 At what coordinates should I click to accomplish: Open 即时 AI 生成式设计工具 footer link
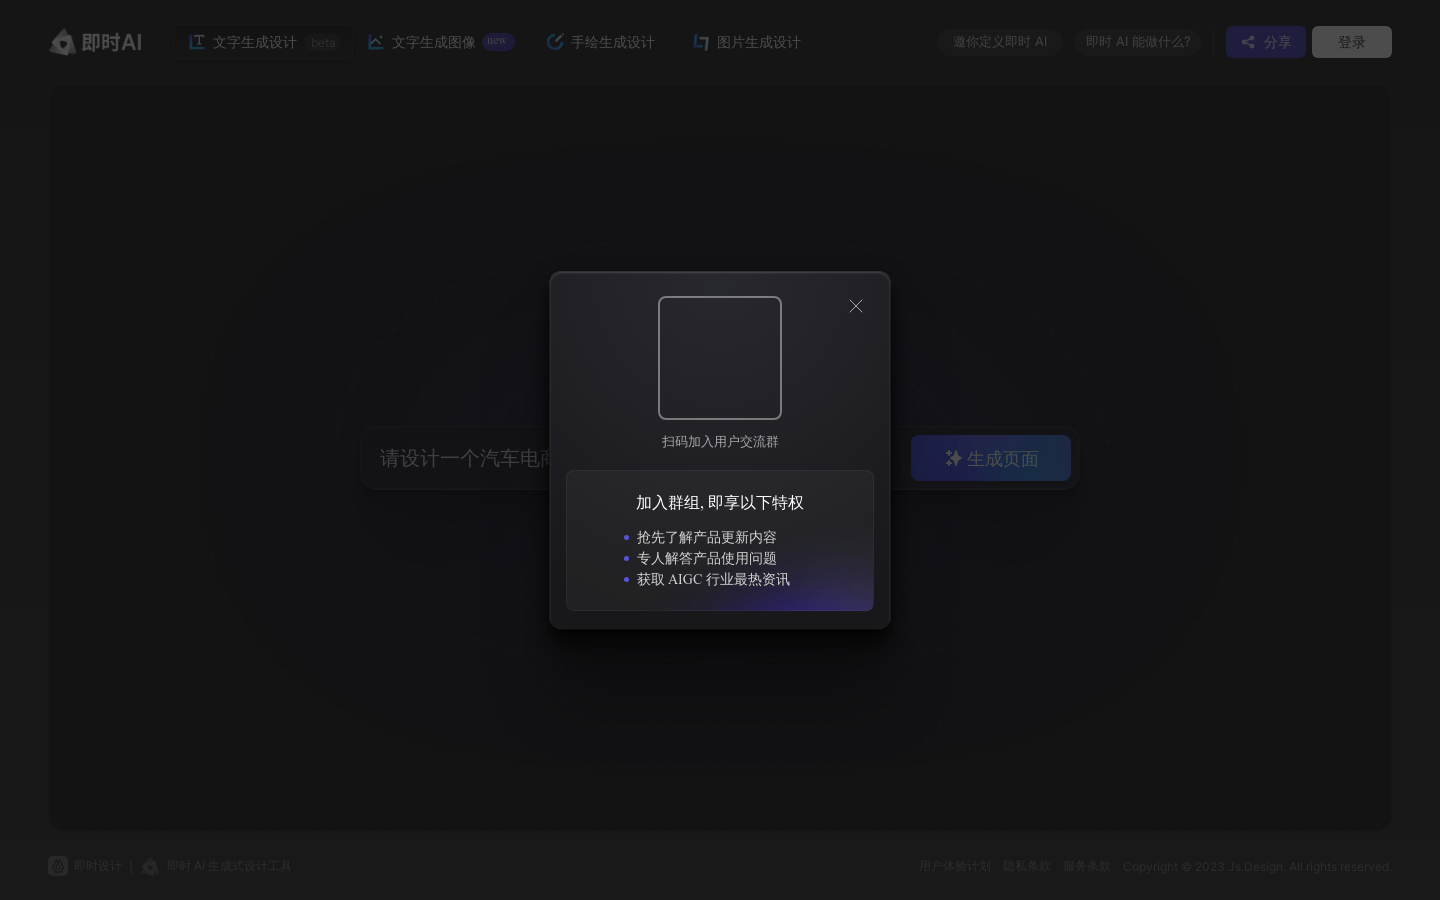pos(217,866)
